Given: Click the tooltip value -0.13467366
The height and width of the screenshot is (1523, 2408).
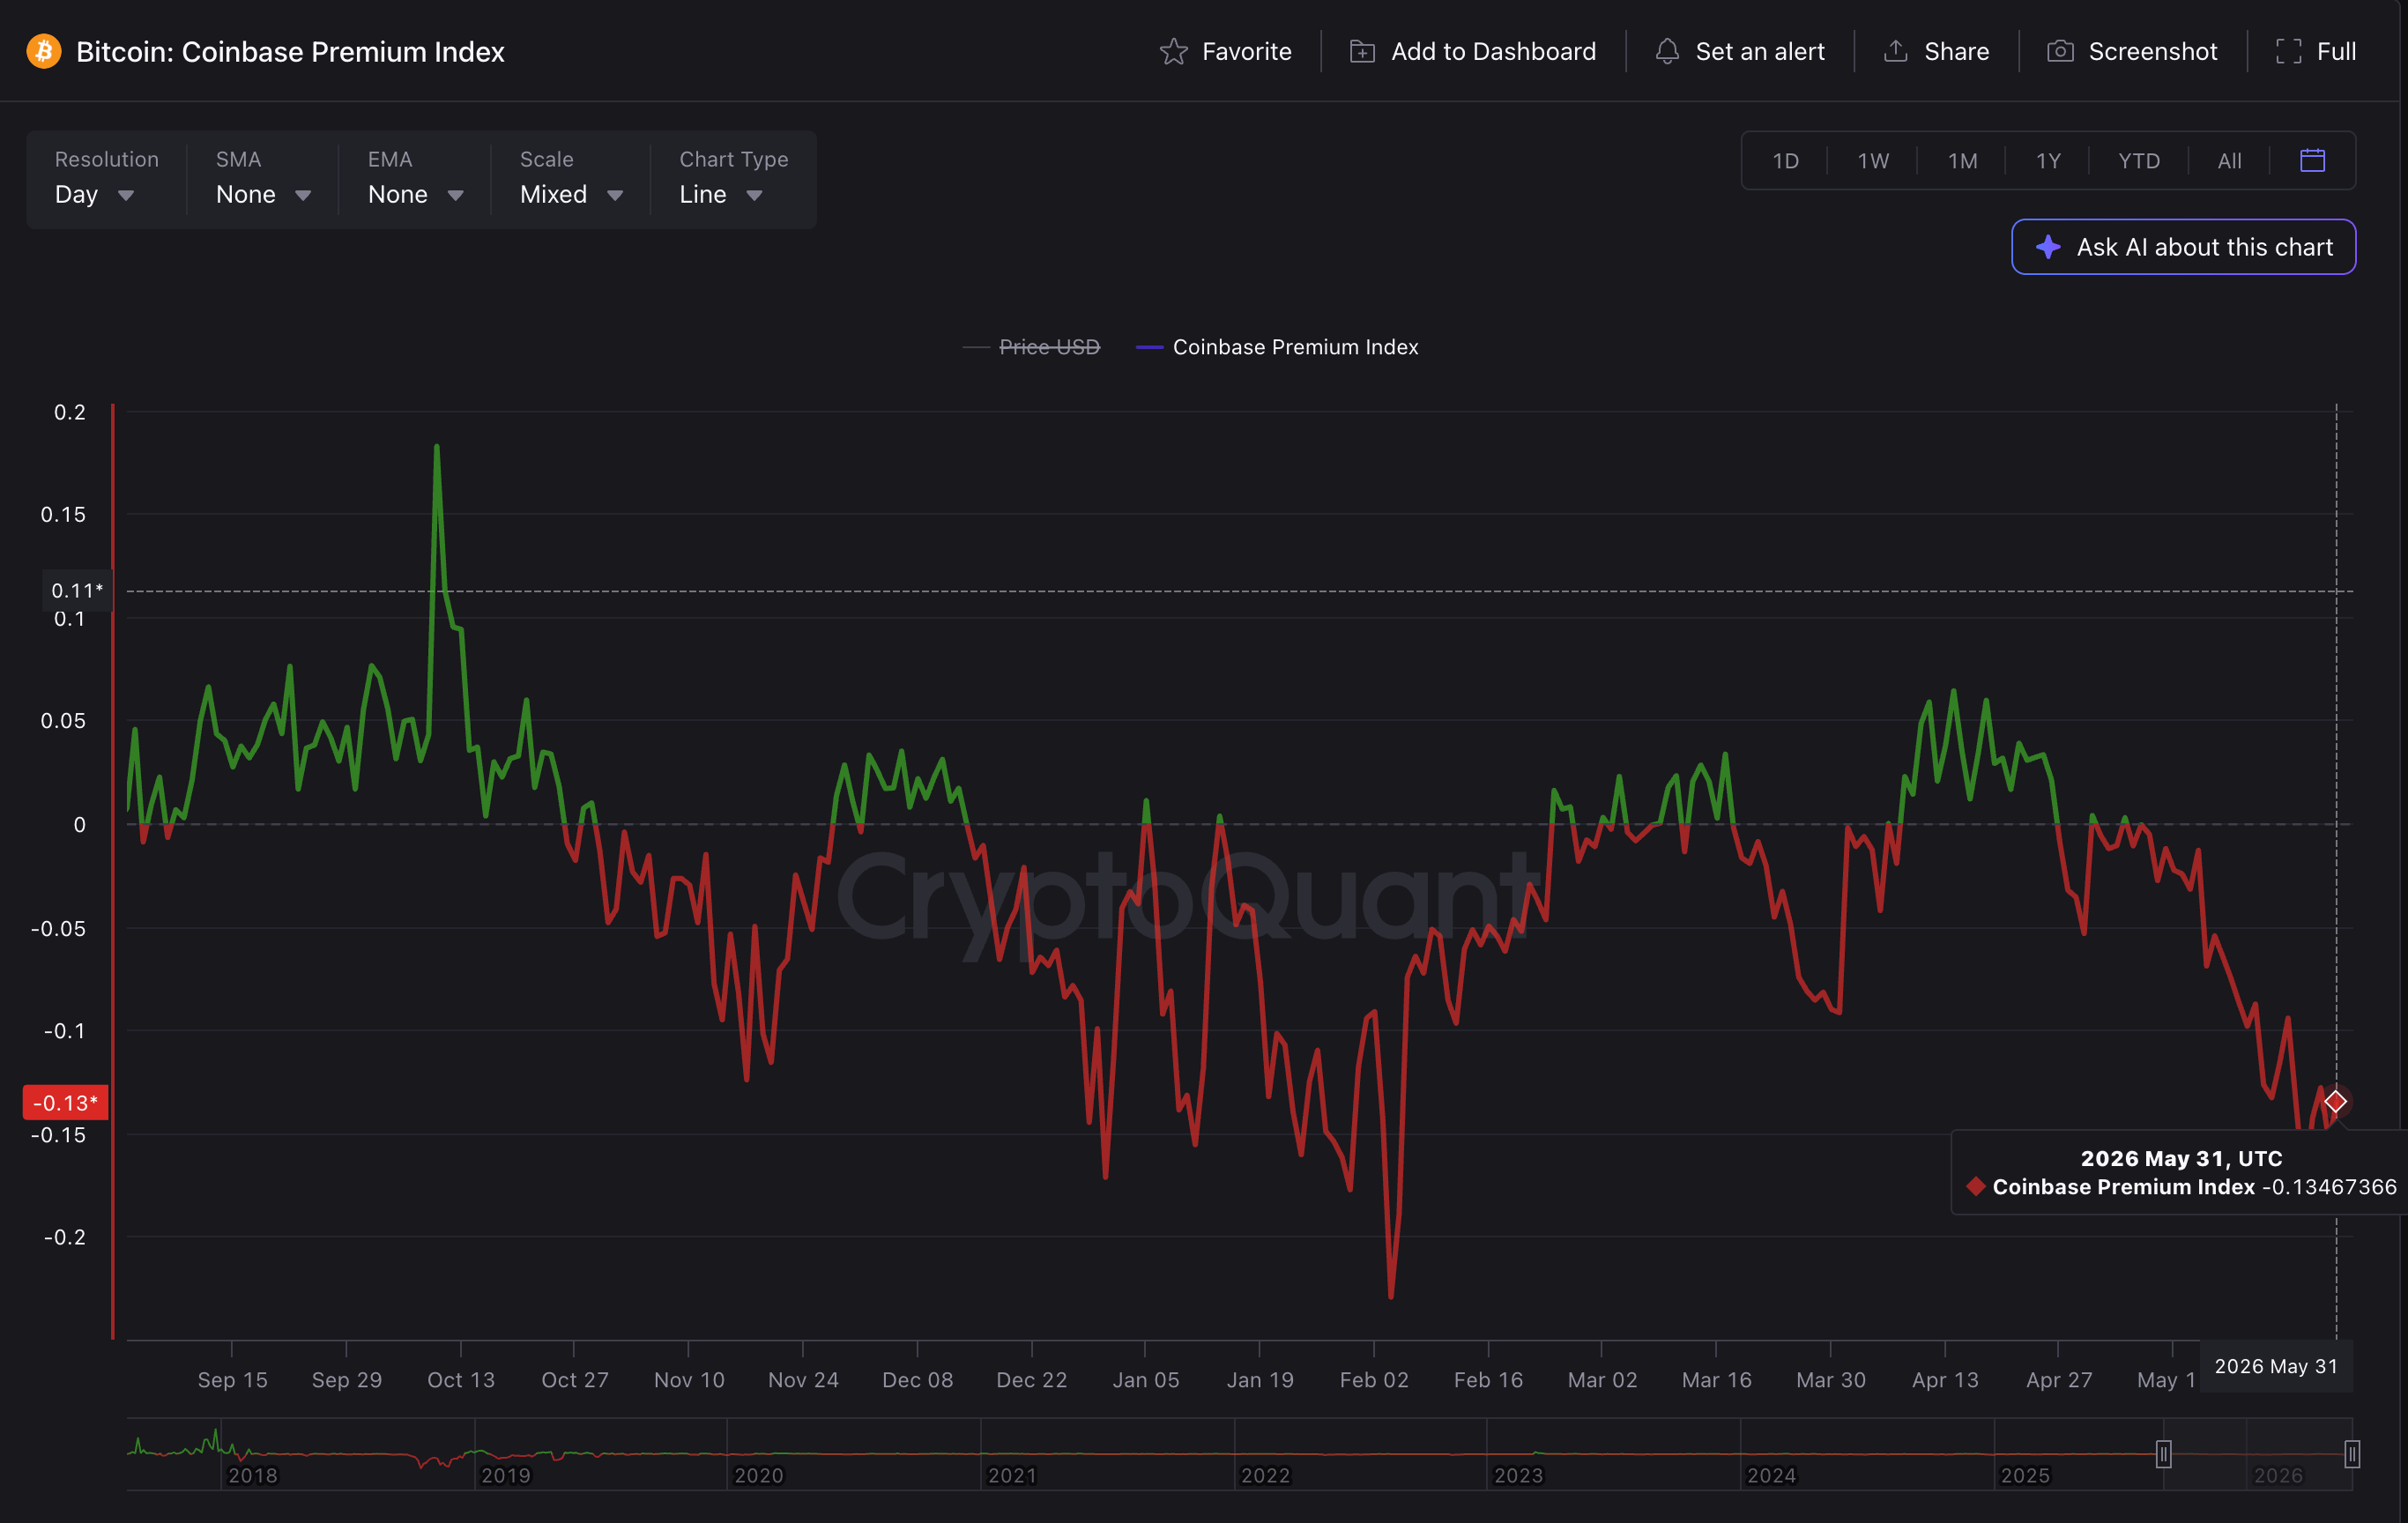Looking at the screenshot, I should [2329, 1187].
